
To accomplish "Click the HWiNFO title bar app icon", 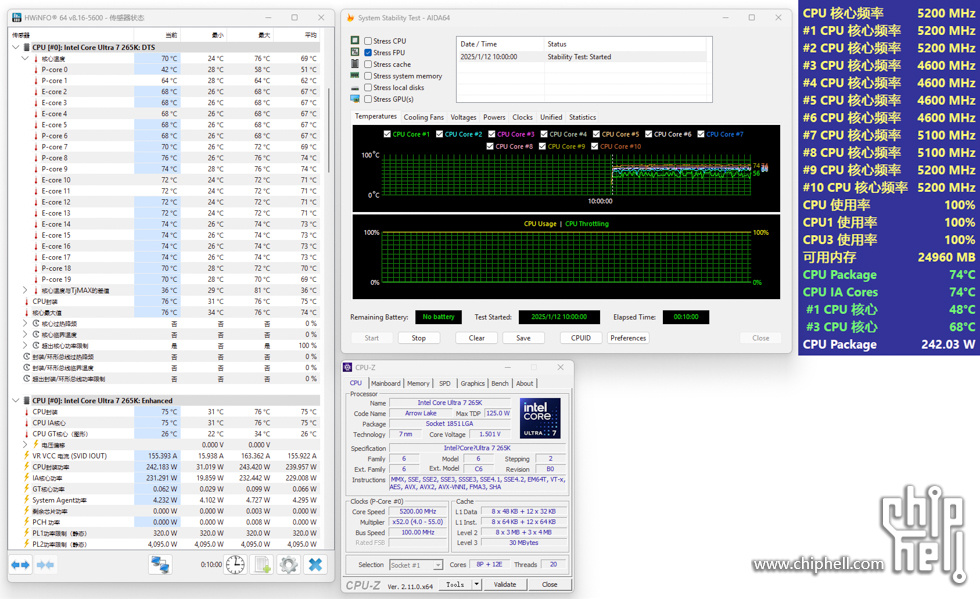I will [x=16, y=18].
